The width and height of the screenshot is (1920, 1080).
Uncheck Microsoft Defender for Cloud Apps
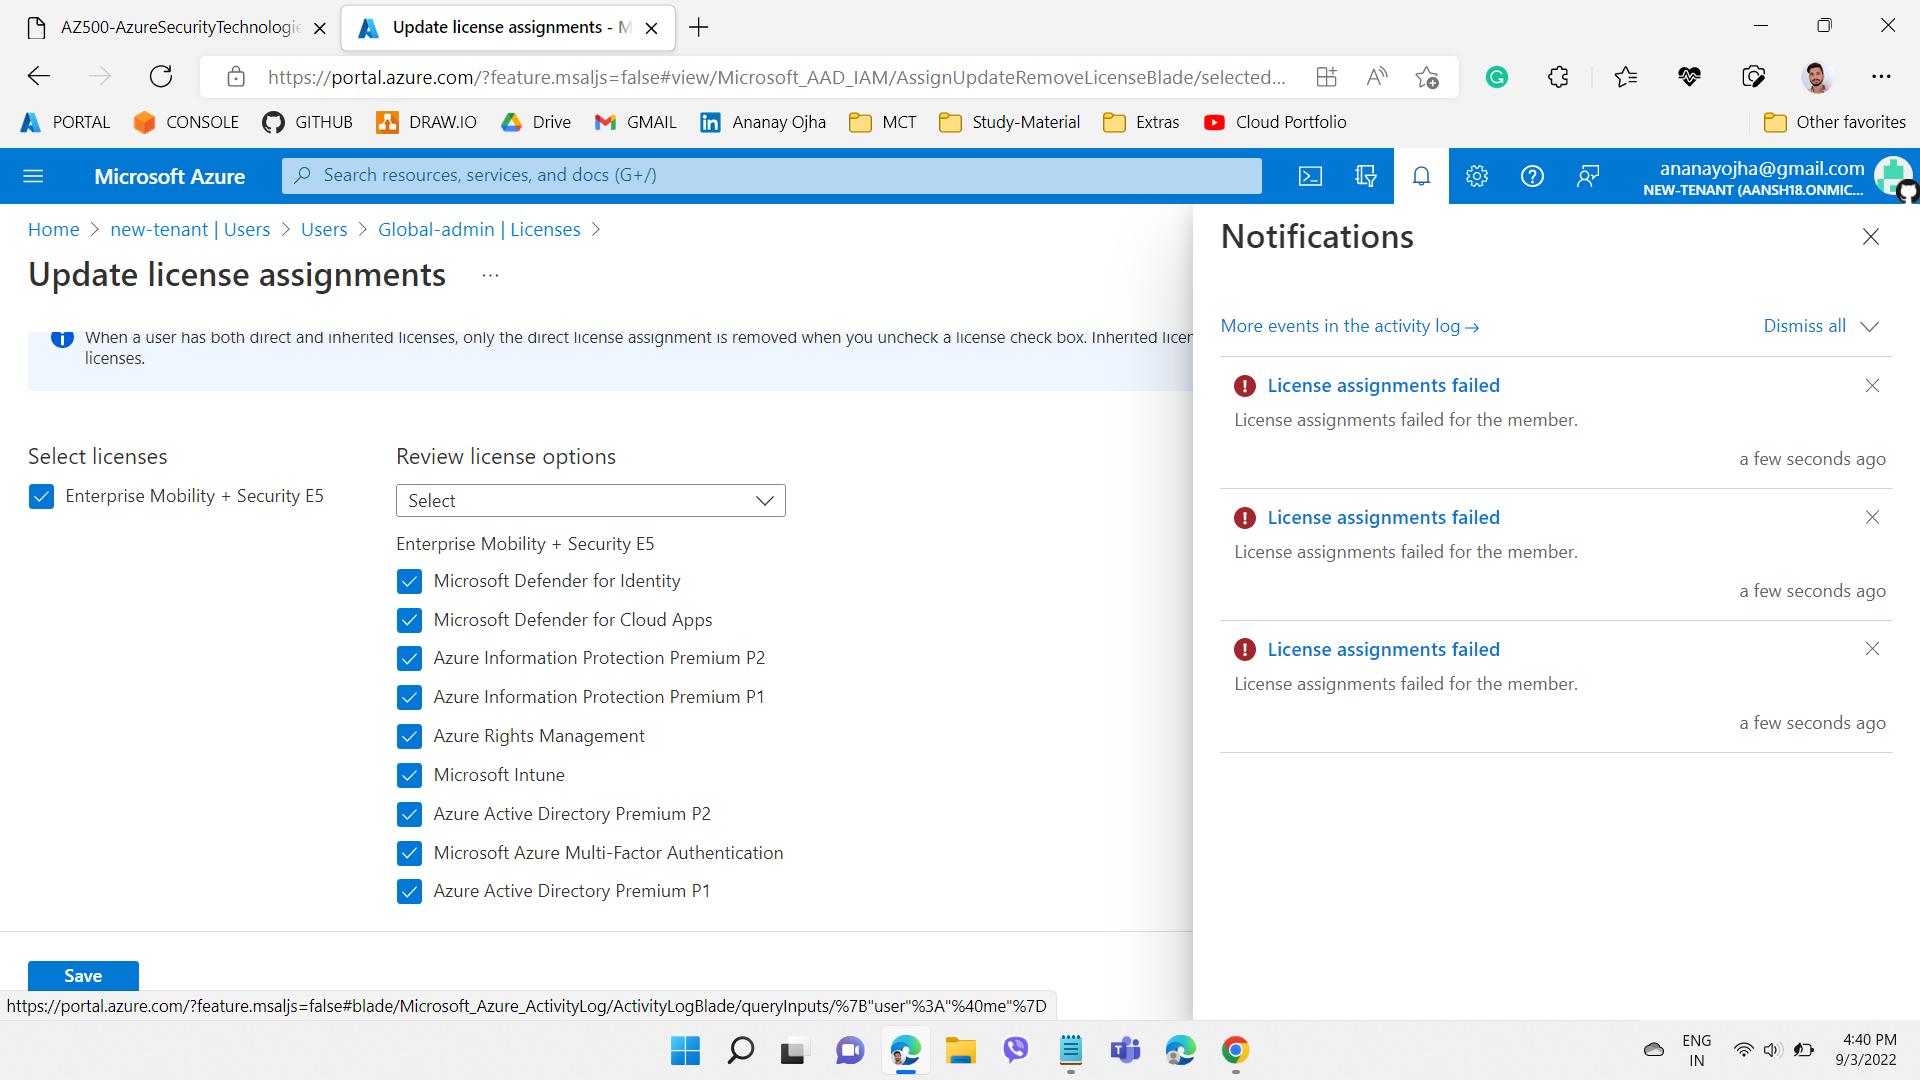[409, 621]
